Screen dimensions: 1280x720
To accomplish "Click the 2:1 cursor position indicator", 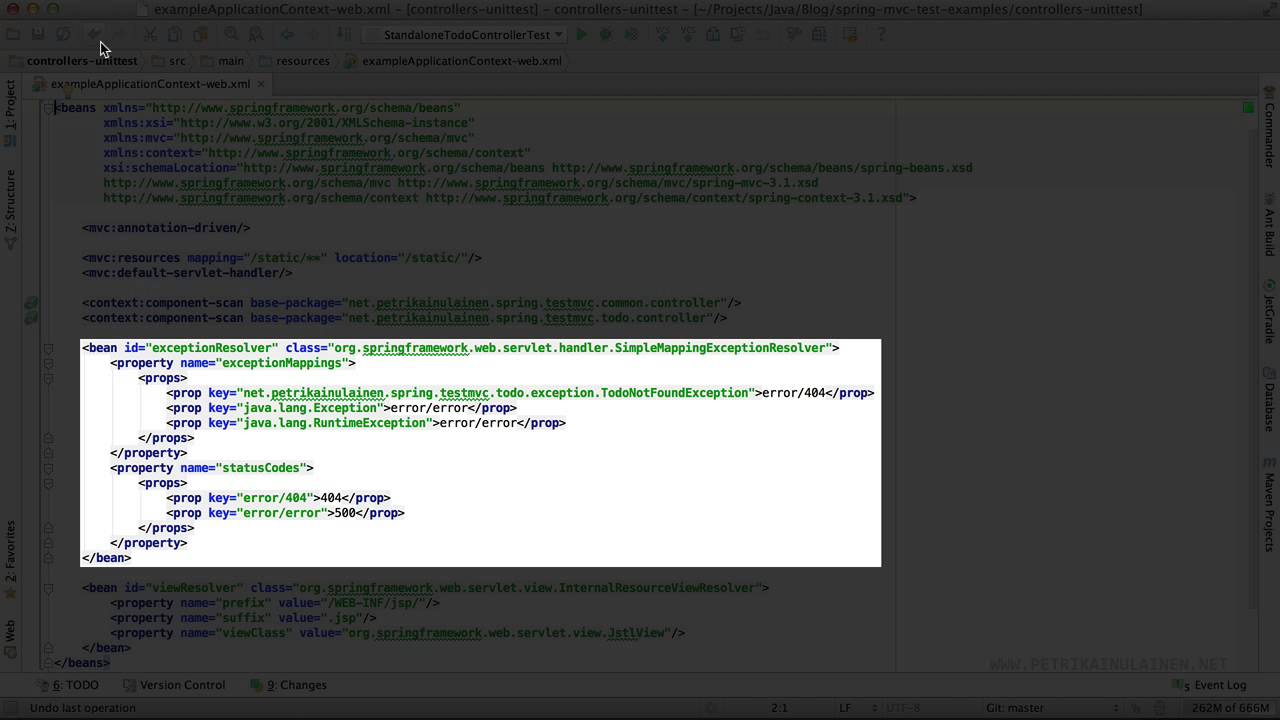I will coord(779,708).
